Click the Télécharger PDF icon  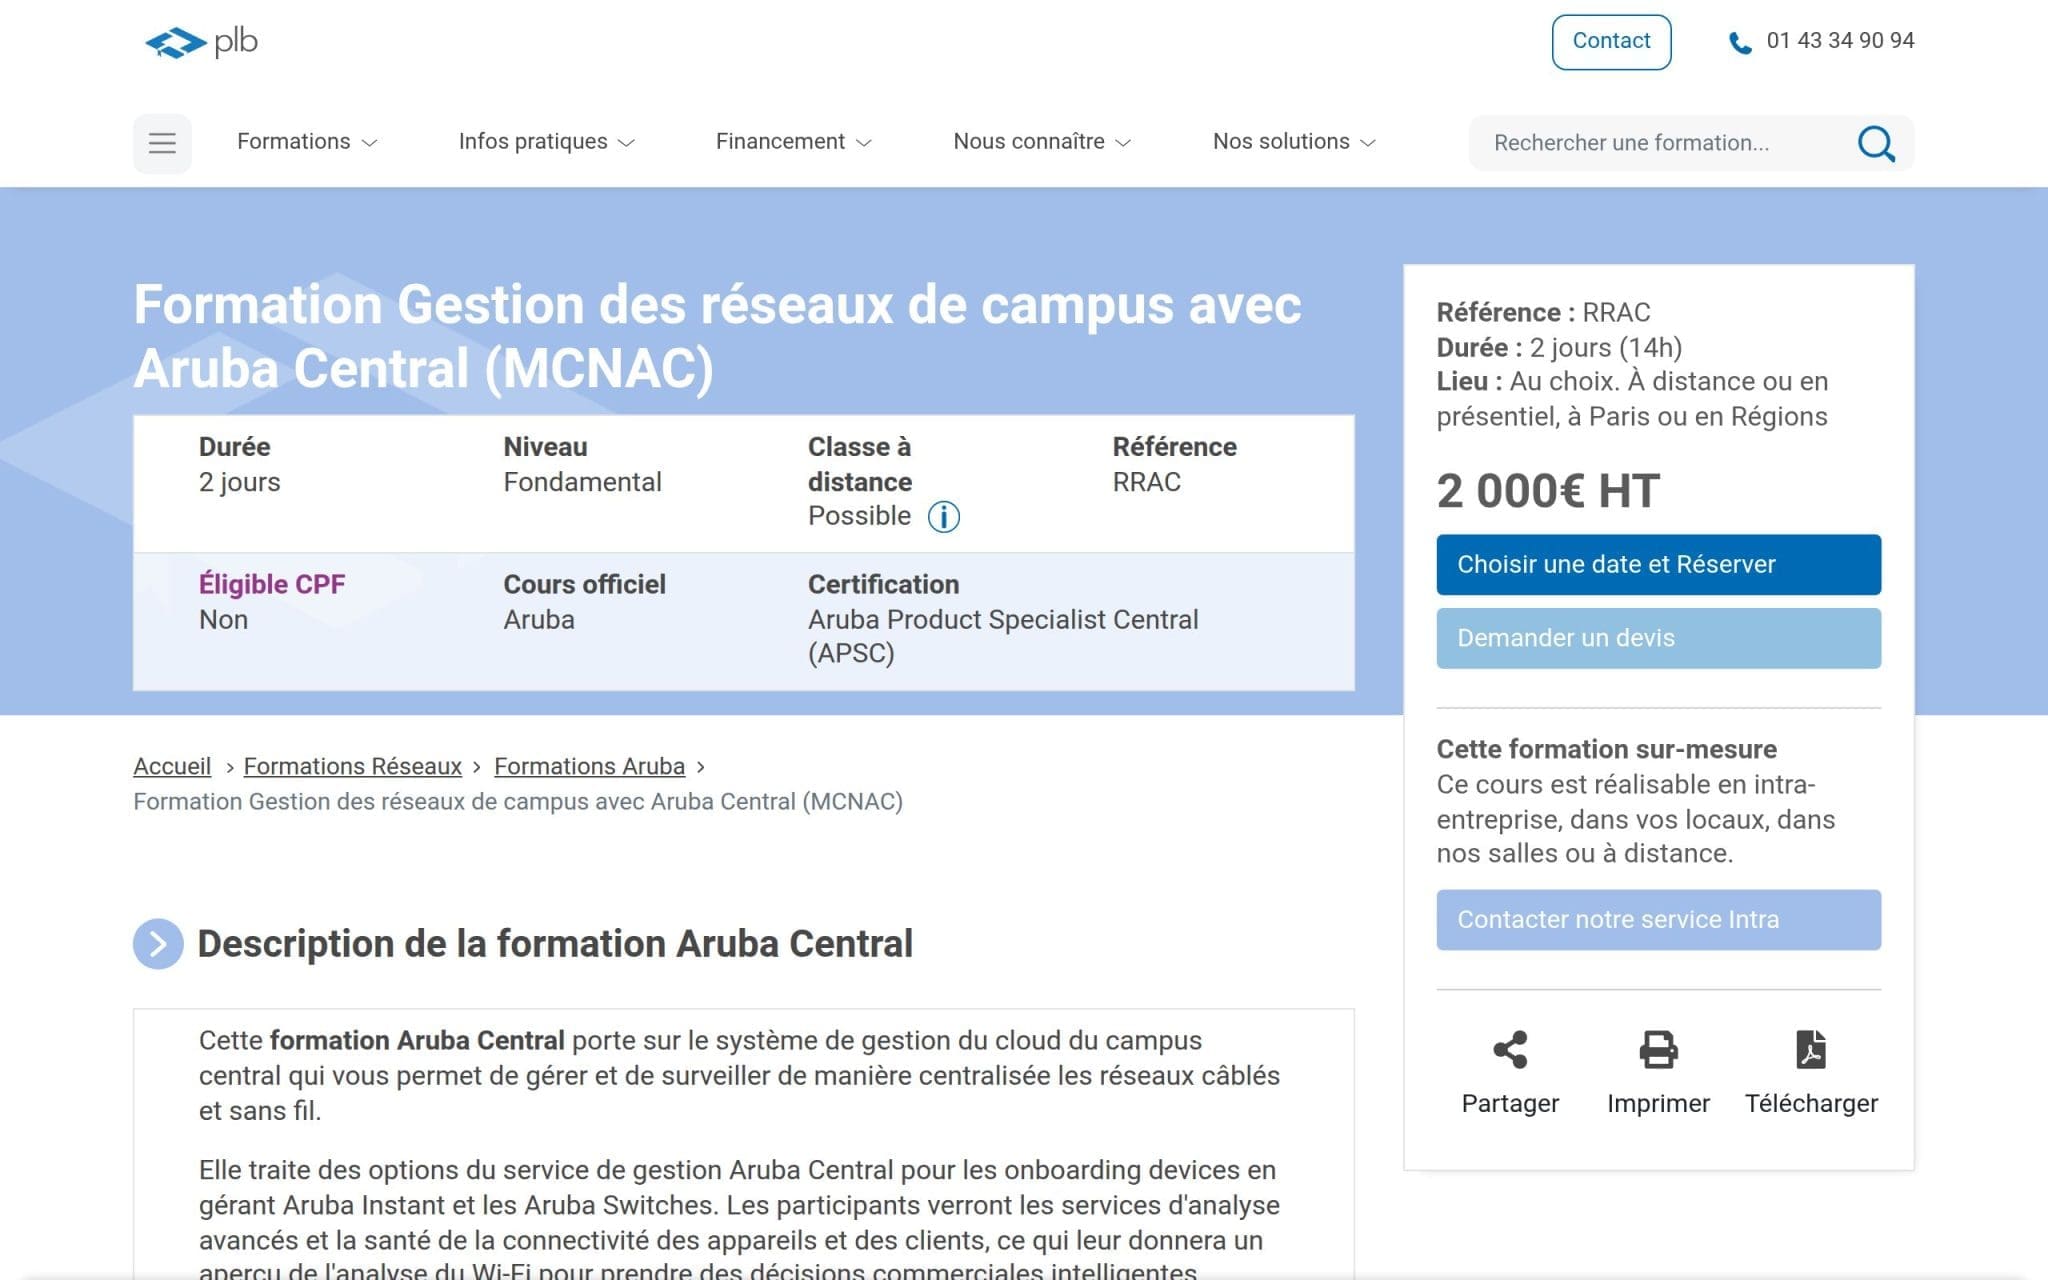[1811, 1049]
